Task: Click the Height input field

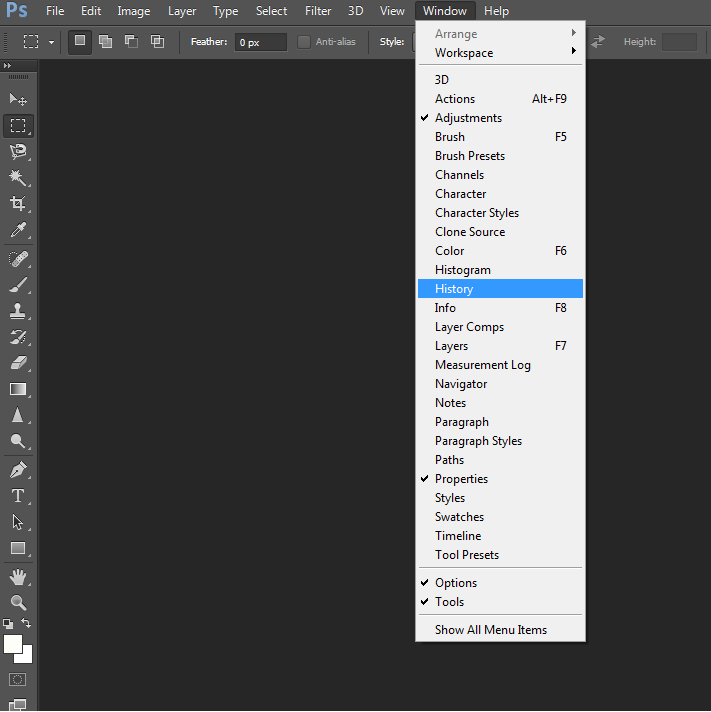Action: 679,42
